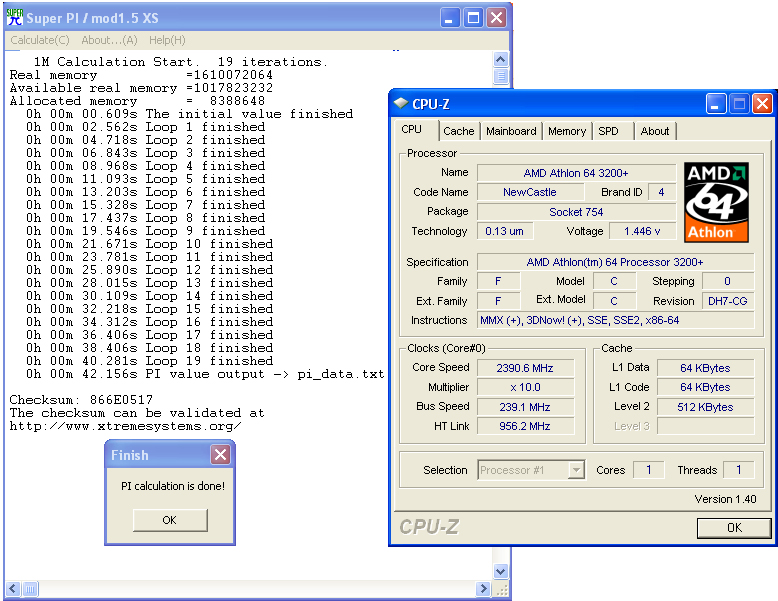778x601 pixels.
Task: Close the CPU-Z window
Action: 762,104
